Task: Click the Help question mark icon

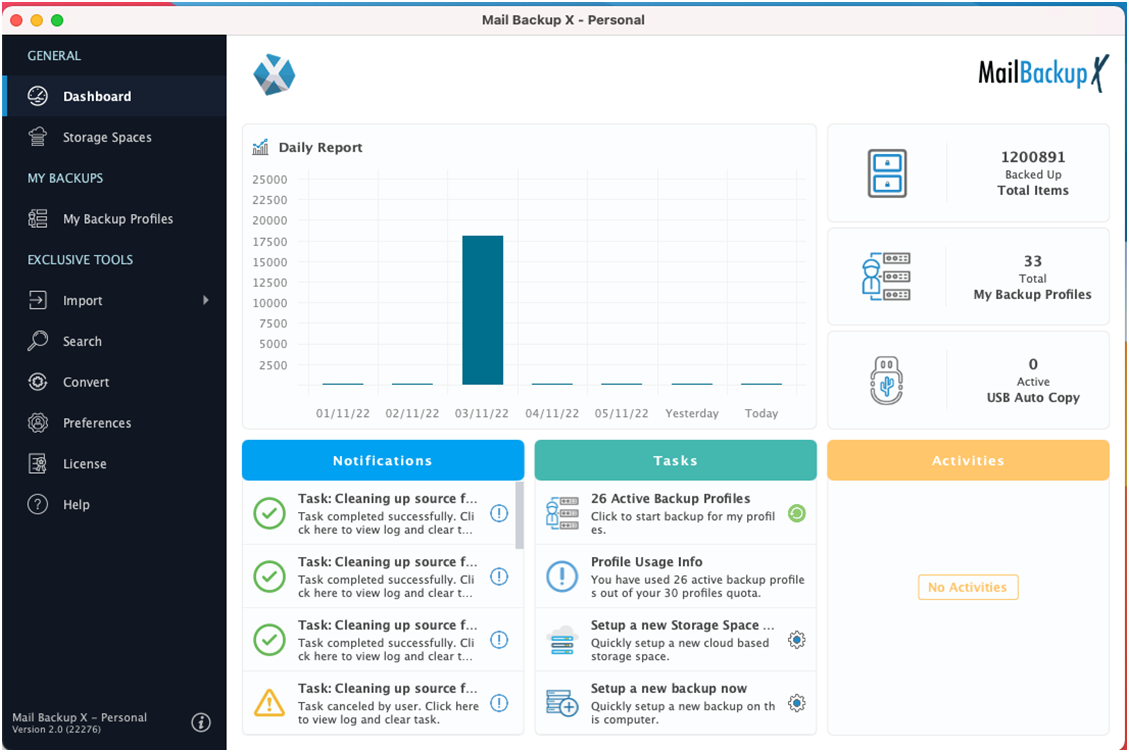Action: coord(37,504)
